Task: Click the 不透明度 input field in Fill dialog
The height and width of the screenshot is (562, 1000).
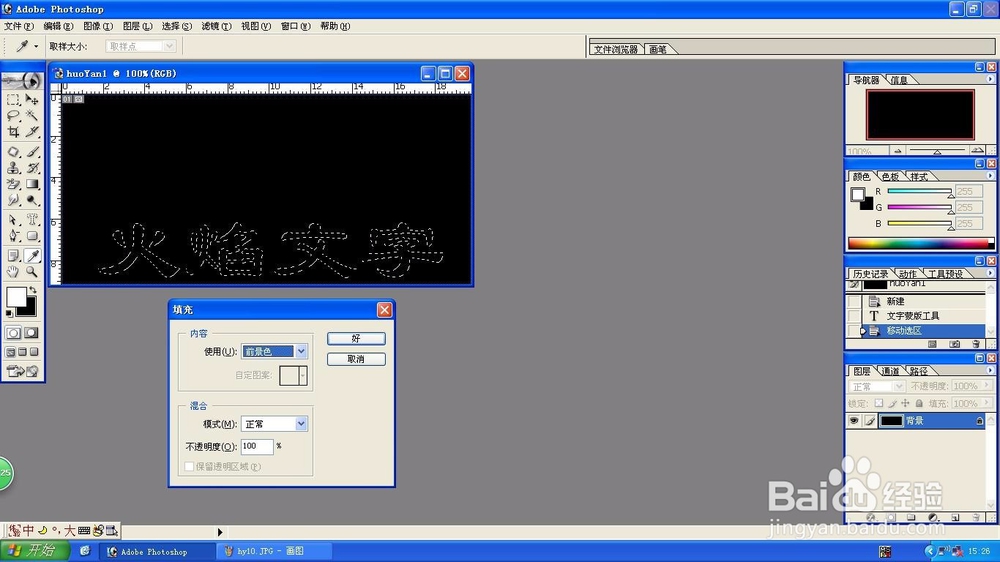Action: point(257,446)
